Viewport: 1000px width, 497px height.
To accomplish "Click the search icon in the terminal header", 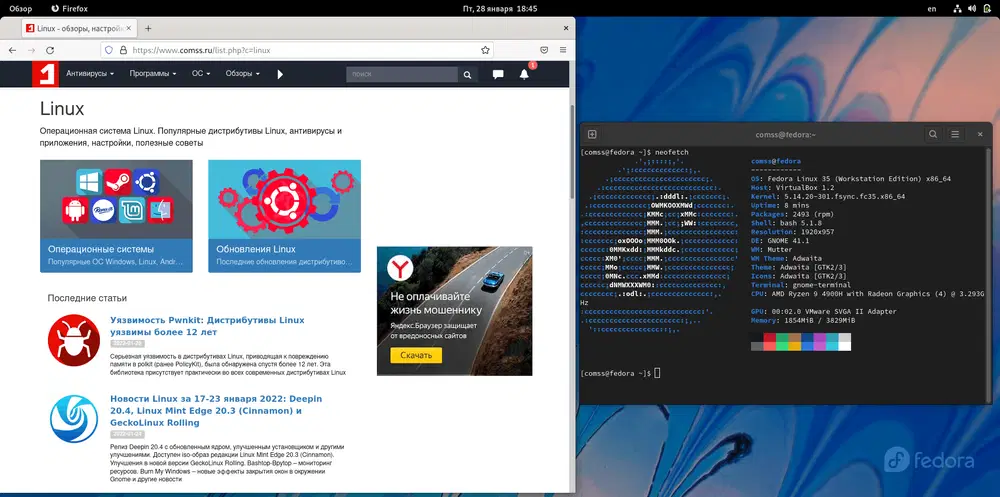I will [x=932, y=134].
